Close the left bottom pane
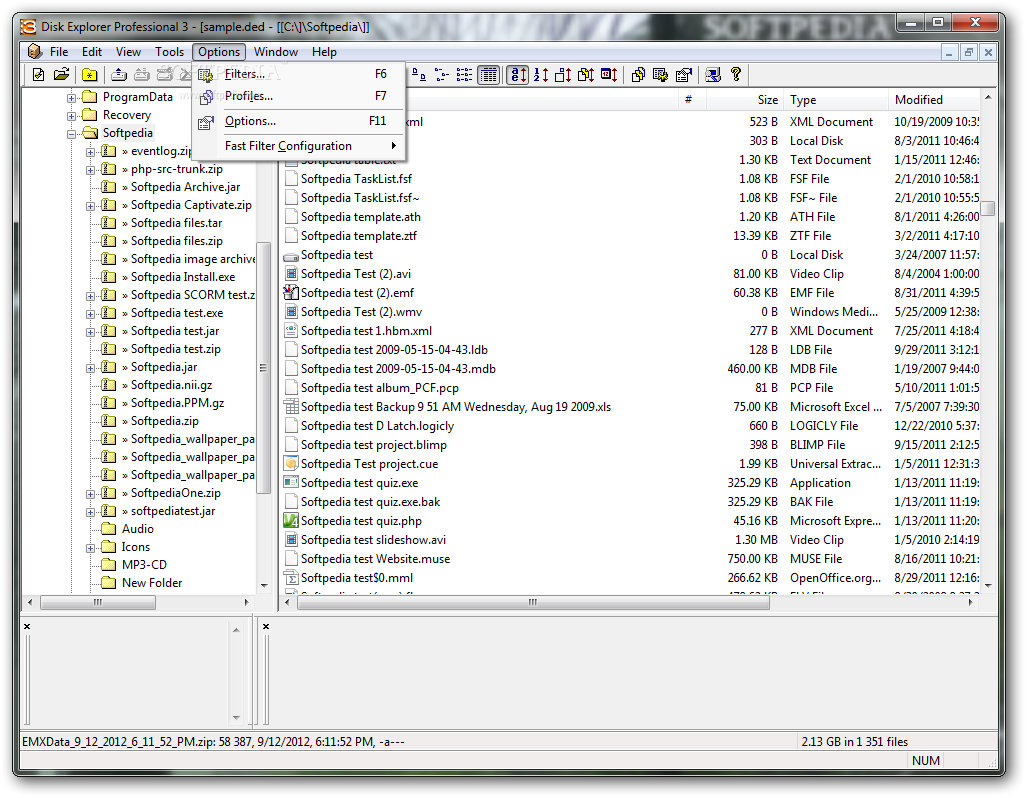1026x797 pixels. point(27,626)
